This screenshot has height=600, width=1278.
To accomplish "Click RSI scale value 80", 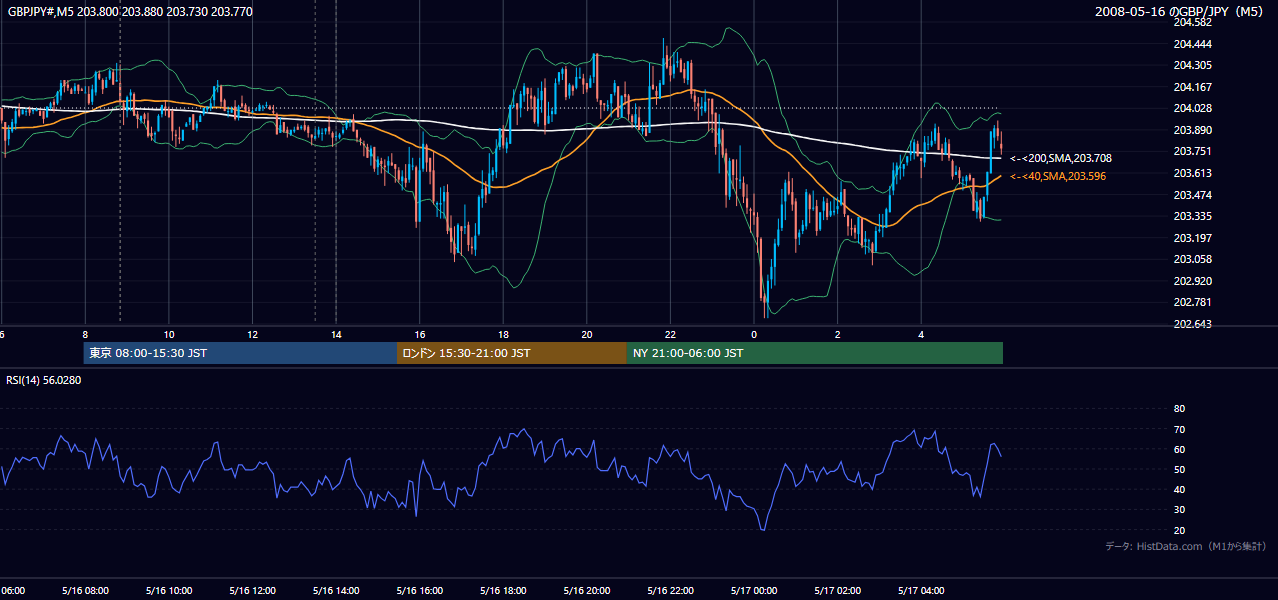I will click(x=1179, y=409).
